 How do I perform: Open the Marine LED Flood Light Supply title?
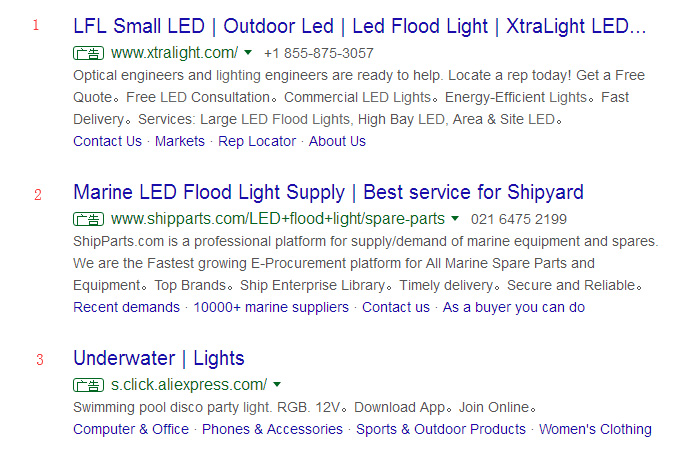(x=328, y=192)
